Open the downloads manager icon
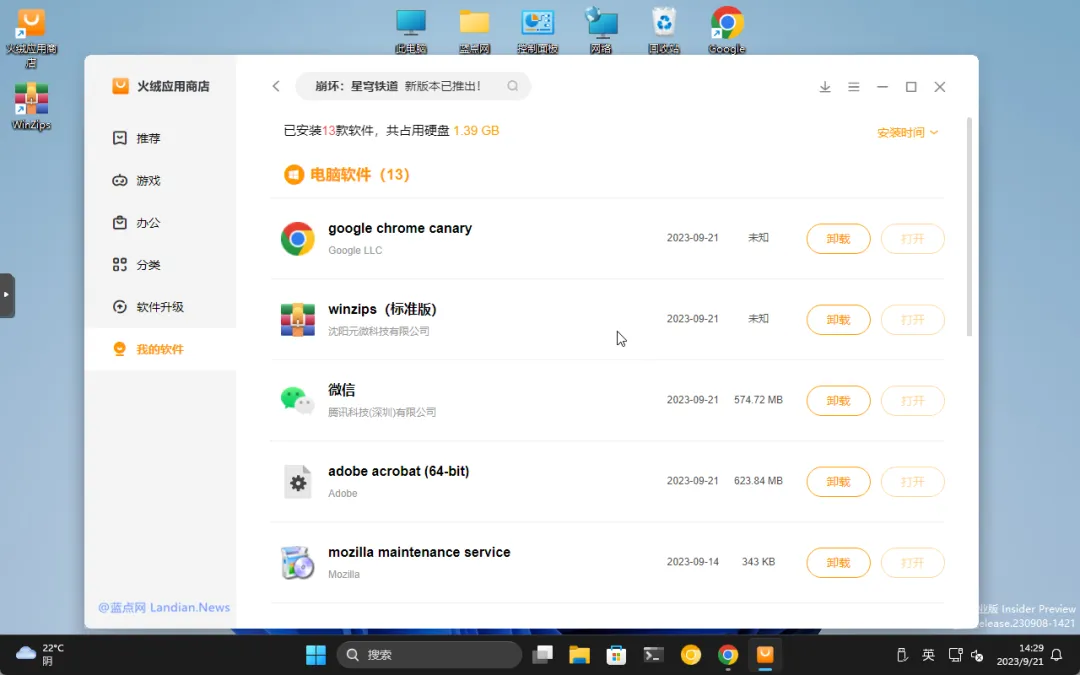Screen dimensions: 1080x675 (824, 87)
